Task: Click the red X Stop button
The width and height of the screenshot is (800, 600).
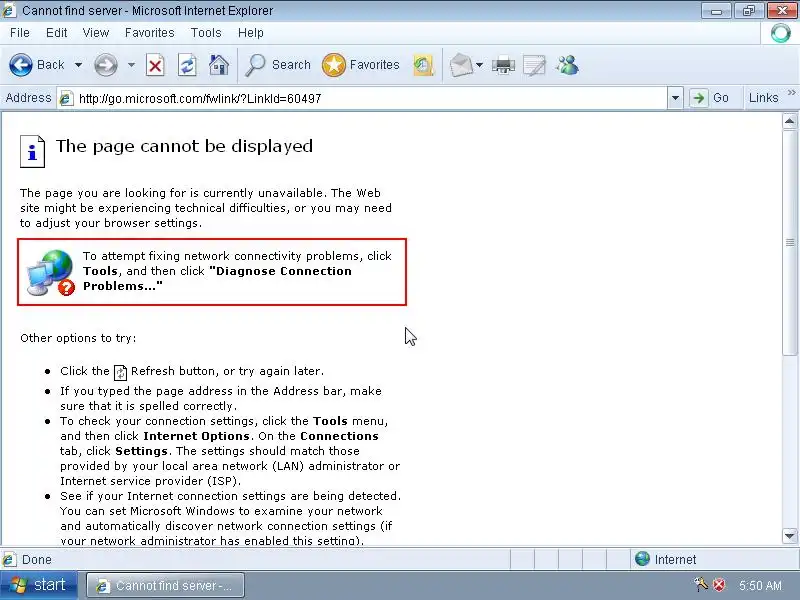Action: 155,65
